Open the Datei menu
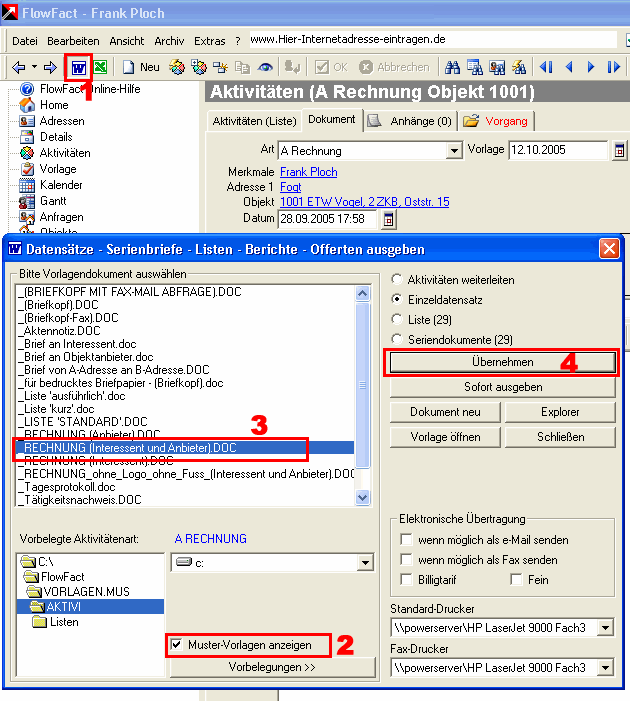This screenshot has height=701, width=630. (x=25, y=41)
